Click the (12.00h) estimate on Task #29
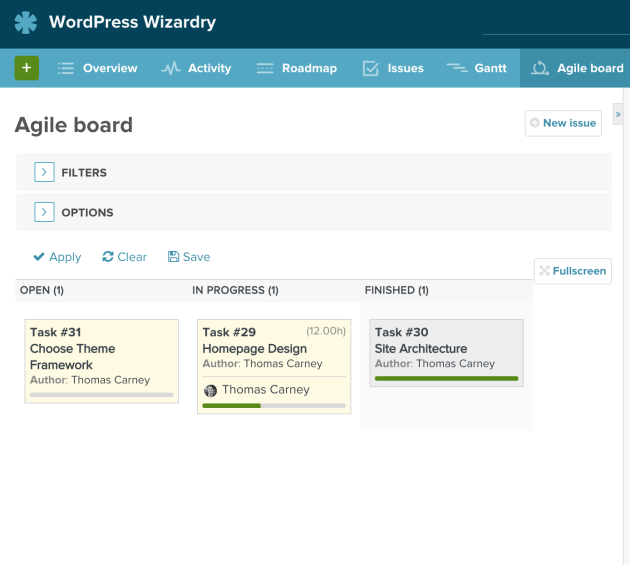Viewport: 630px width, 565px height. coord(326,331)
